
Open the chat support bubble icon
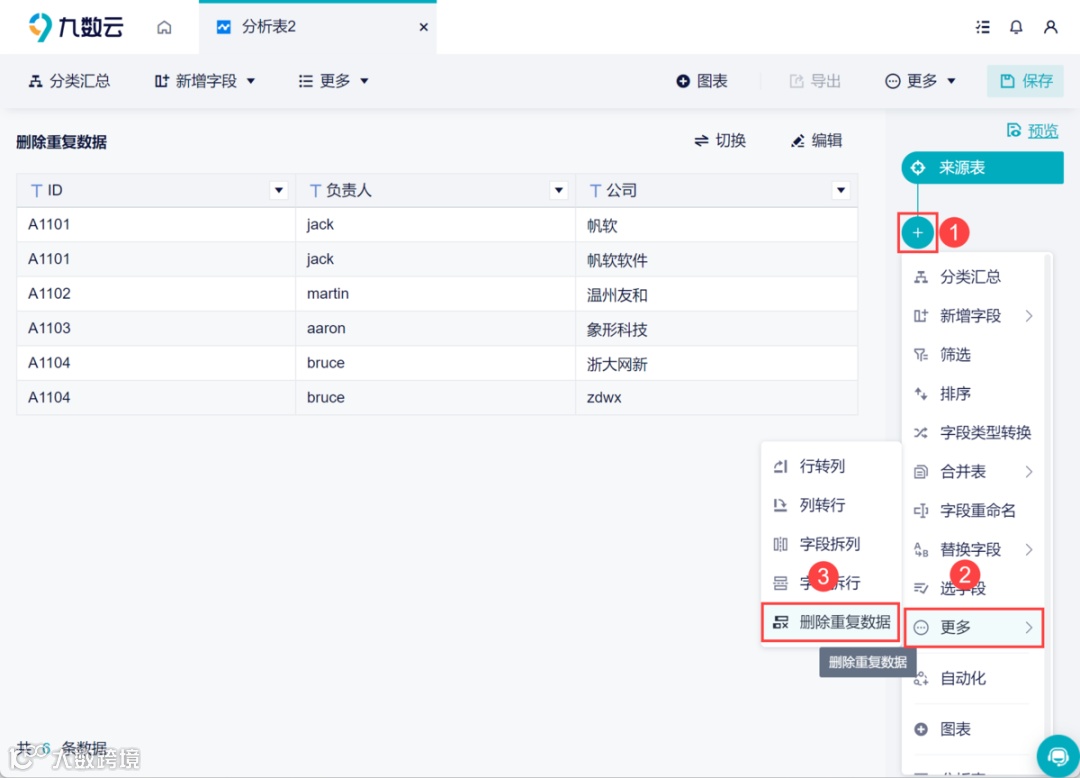click(1058, 756)
